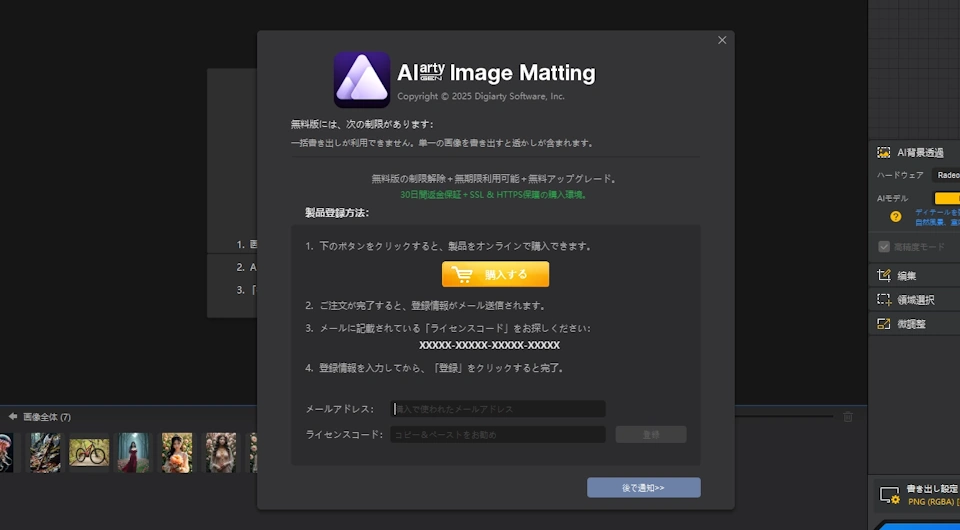Click the Copyright © 2025 Digiarty Software text
Screen dimensions: 960x530
point(481,96)
